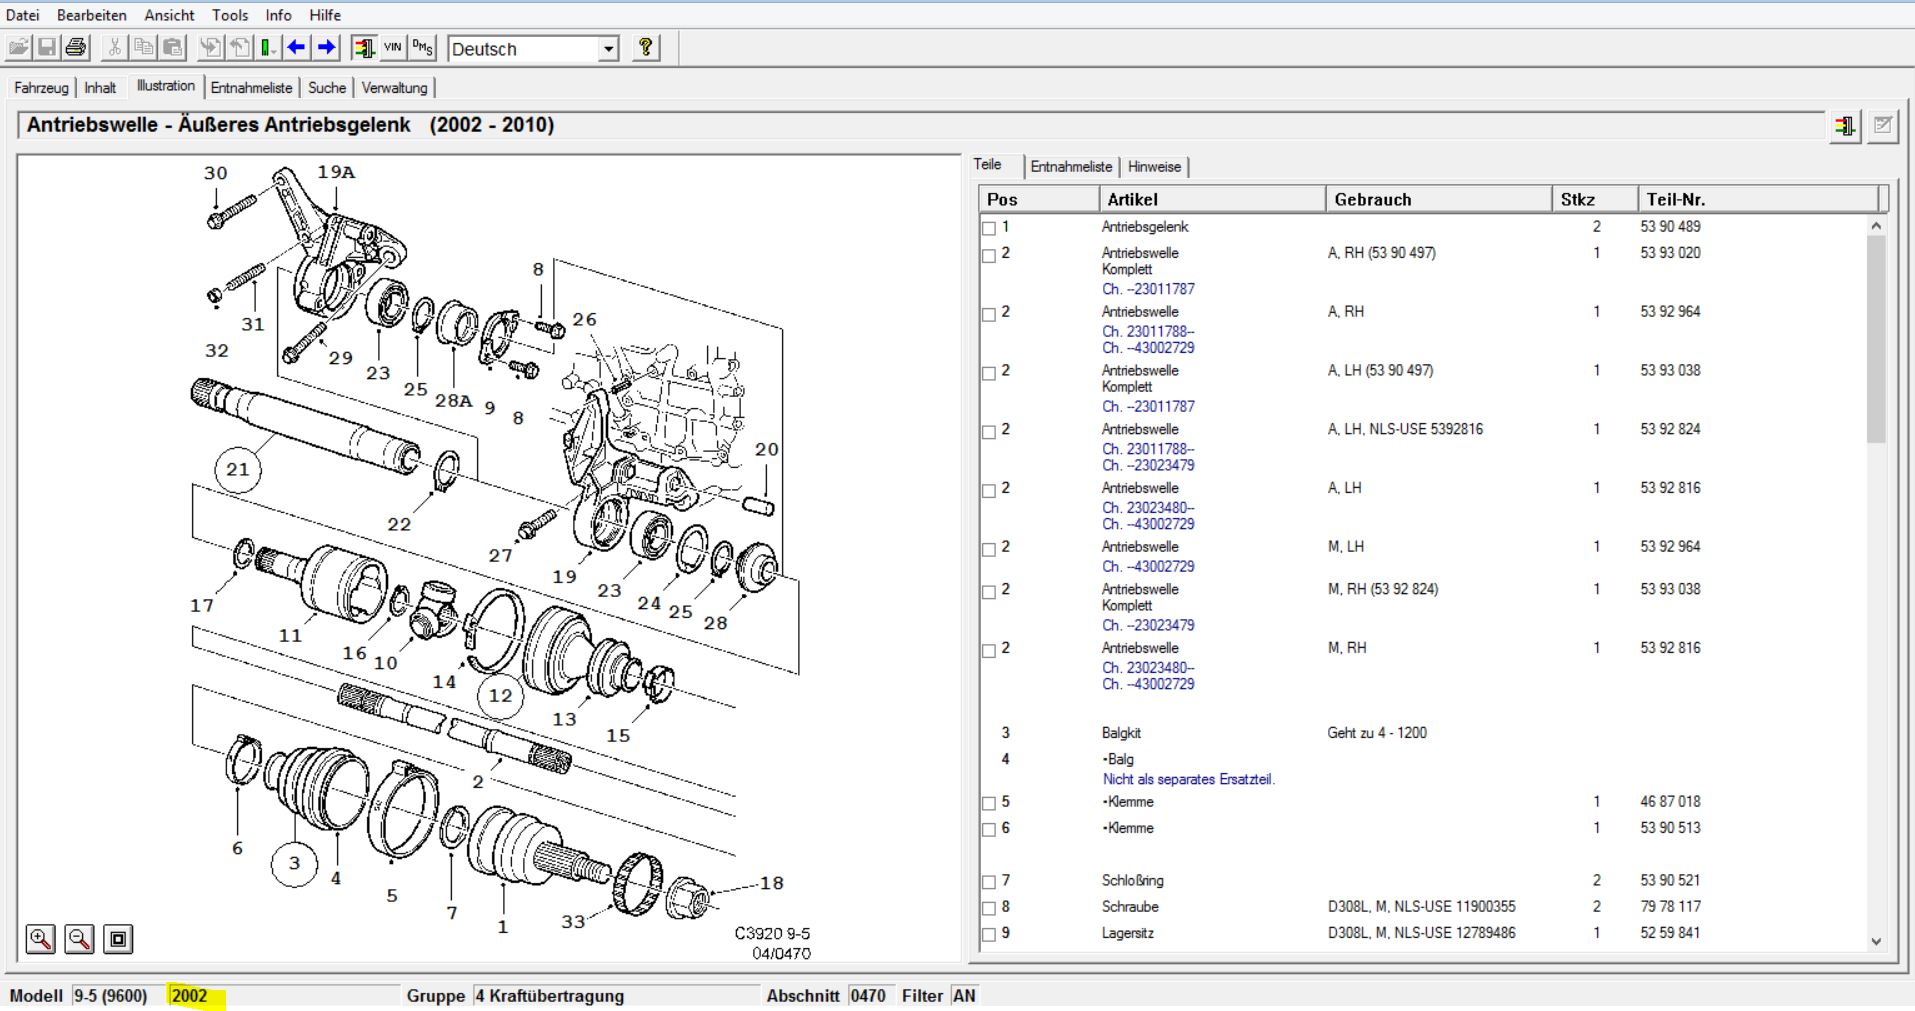Go forward with the blue right arrow

pyautogui.click(x=326, y=47)
